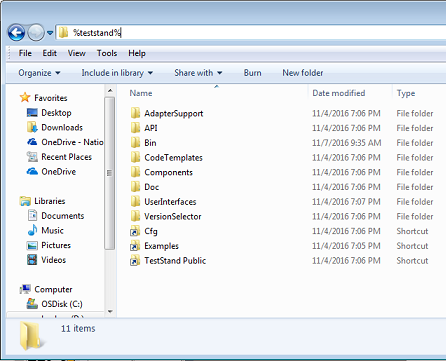Select the CodeTemplates folder icon

[135, 157]
